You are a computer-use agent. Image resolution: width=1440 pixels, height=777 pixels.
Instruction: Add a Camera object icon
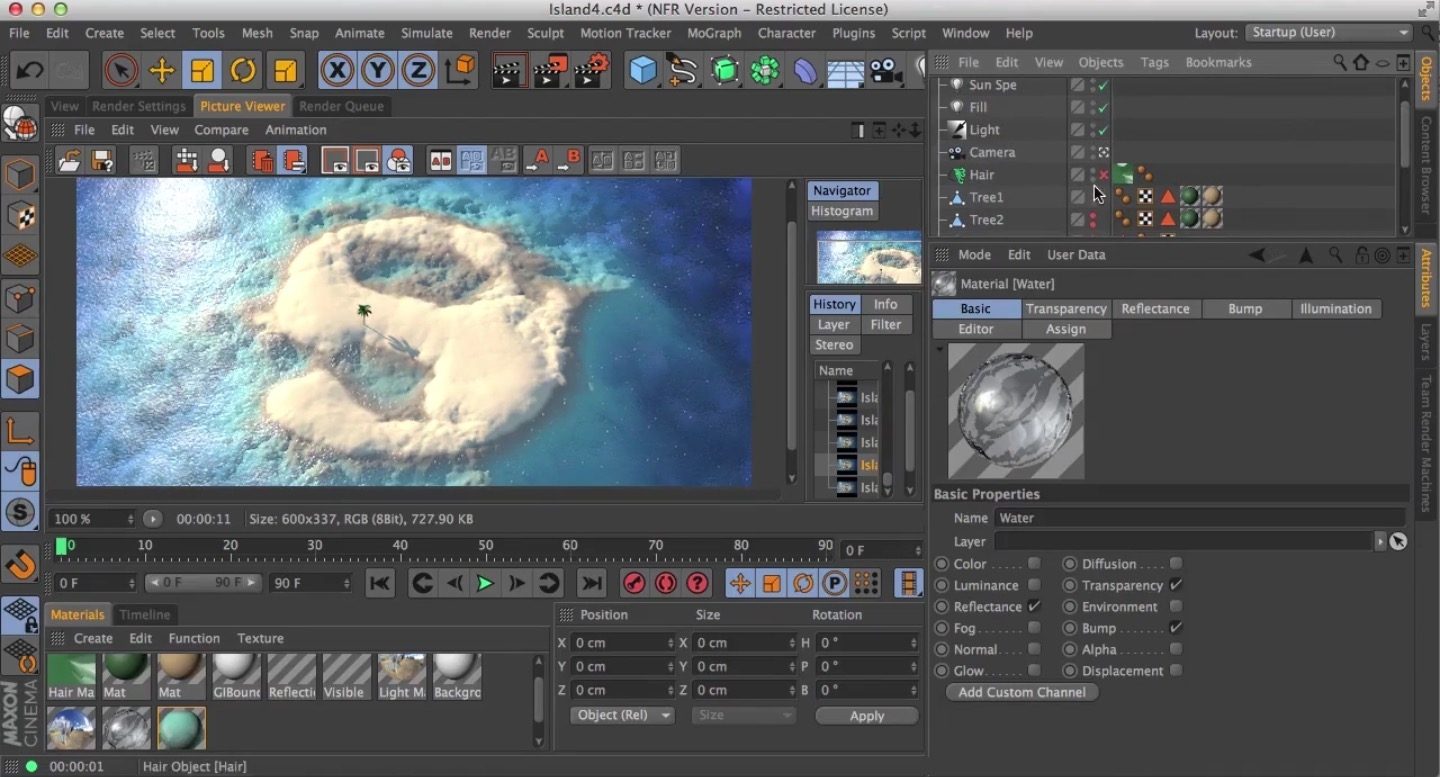pyautogui.click(x=884, y=71)
